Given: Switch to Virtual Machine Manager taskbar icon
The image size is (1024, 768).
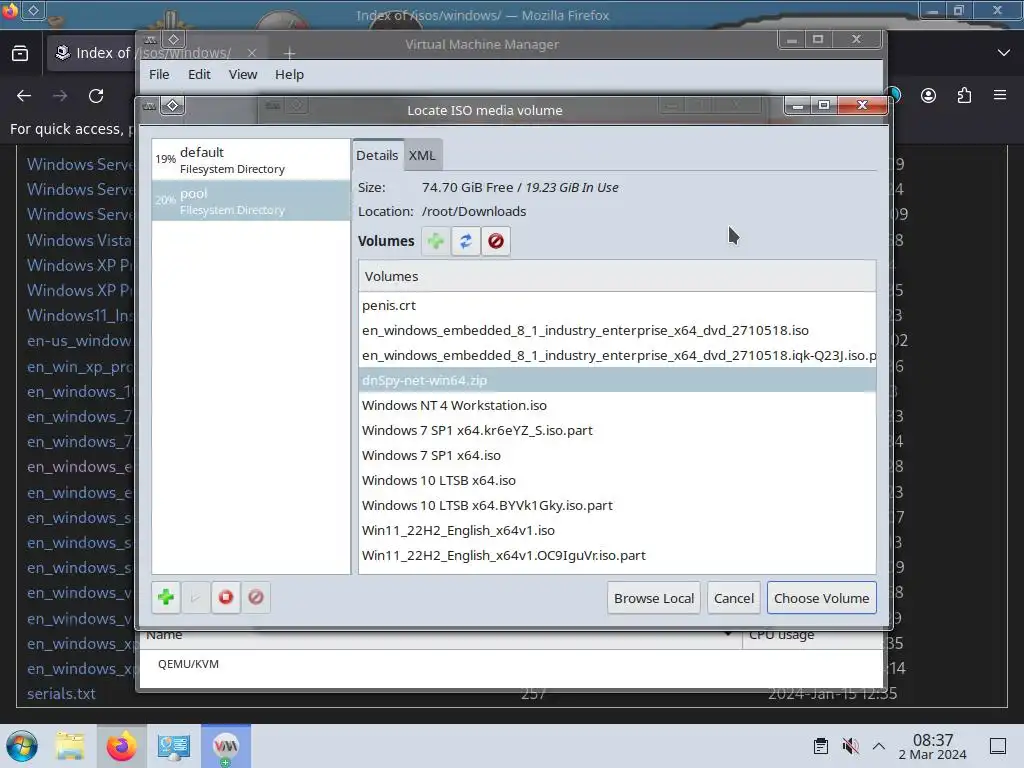Looking at the screenshot, I should coord(226,746).
